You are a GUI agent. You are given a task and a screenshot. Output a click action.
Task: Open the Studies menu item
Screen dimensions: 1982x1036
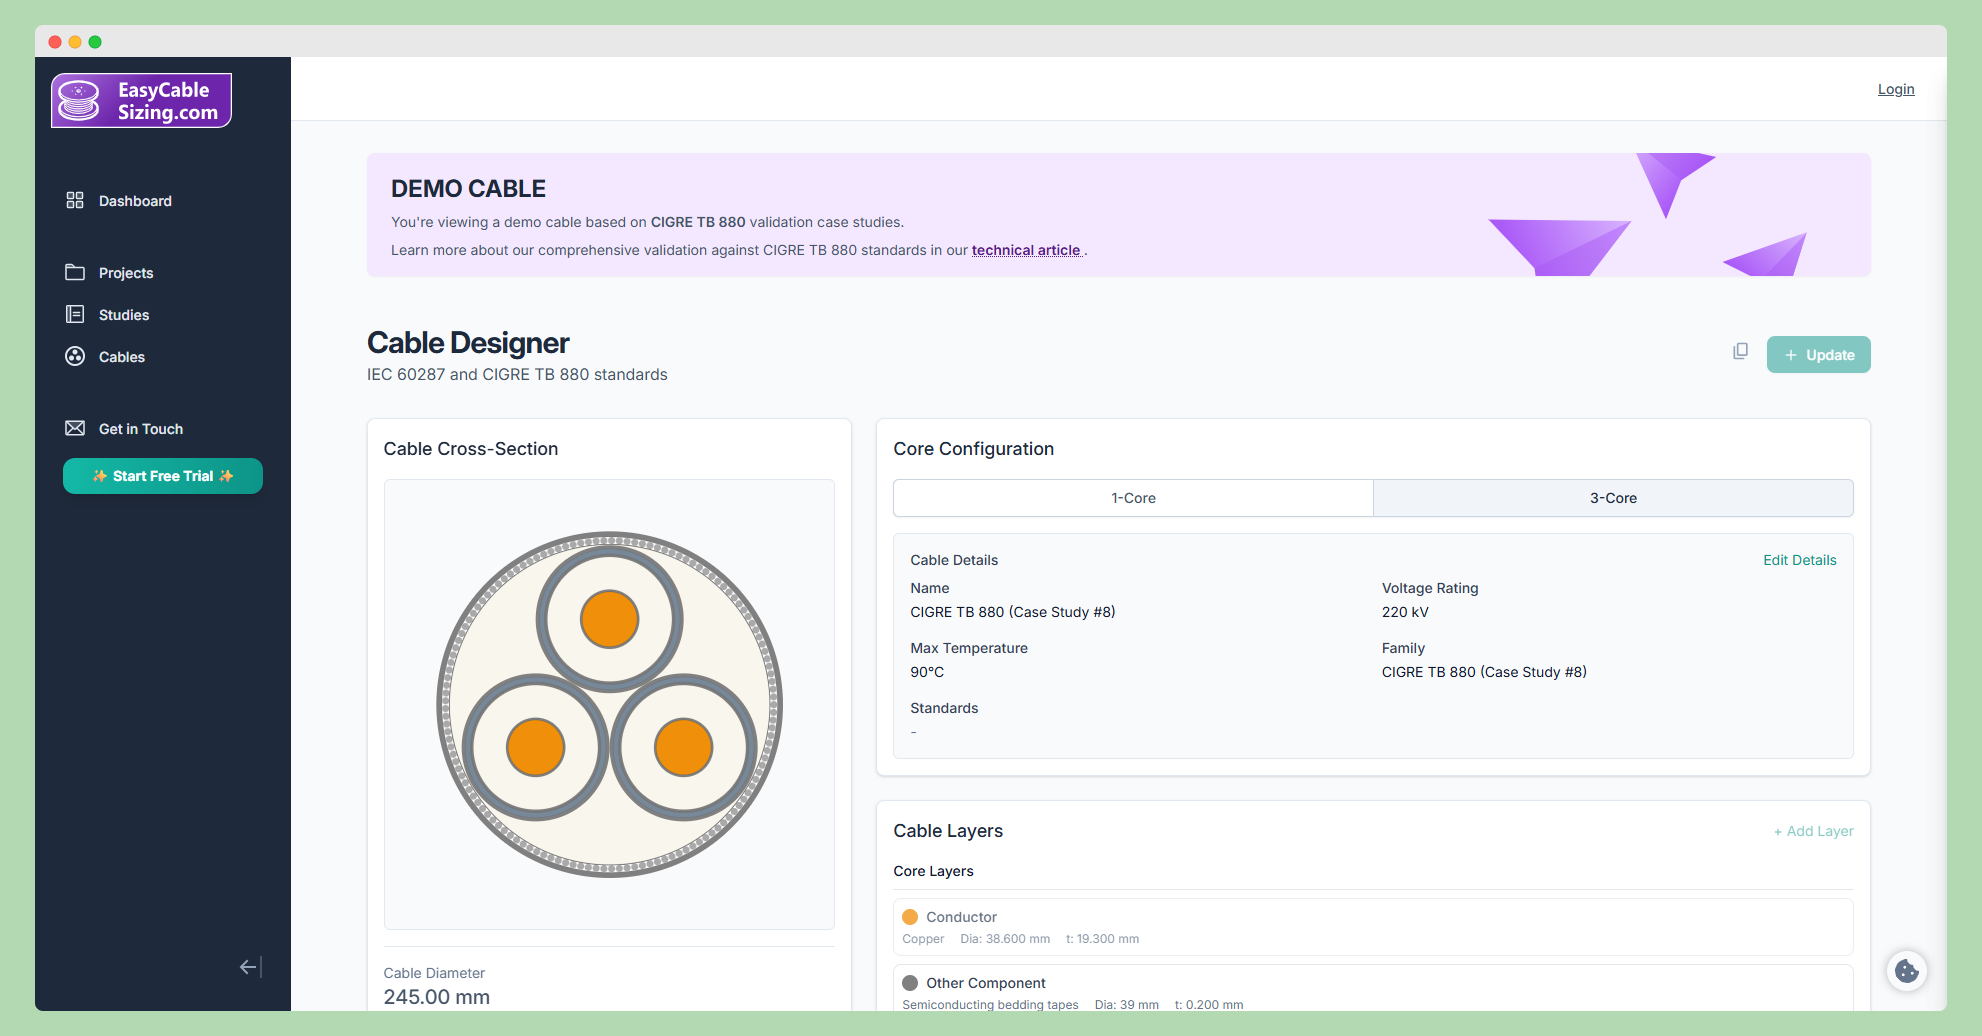[124, 315]
